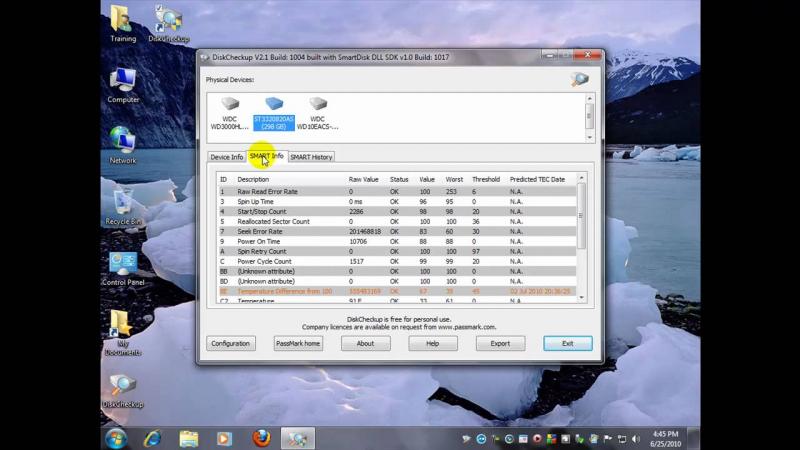The image size is (800, 450).
Task: Select the Spin Up Time row
Action: pyautogui.click(x=396, y=202)
